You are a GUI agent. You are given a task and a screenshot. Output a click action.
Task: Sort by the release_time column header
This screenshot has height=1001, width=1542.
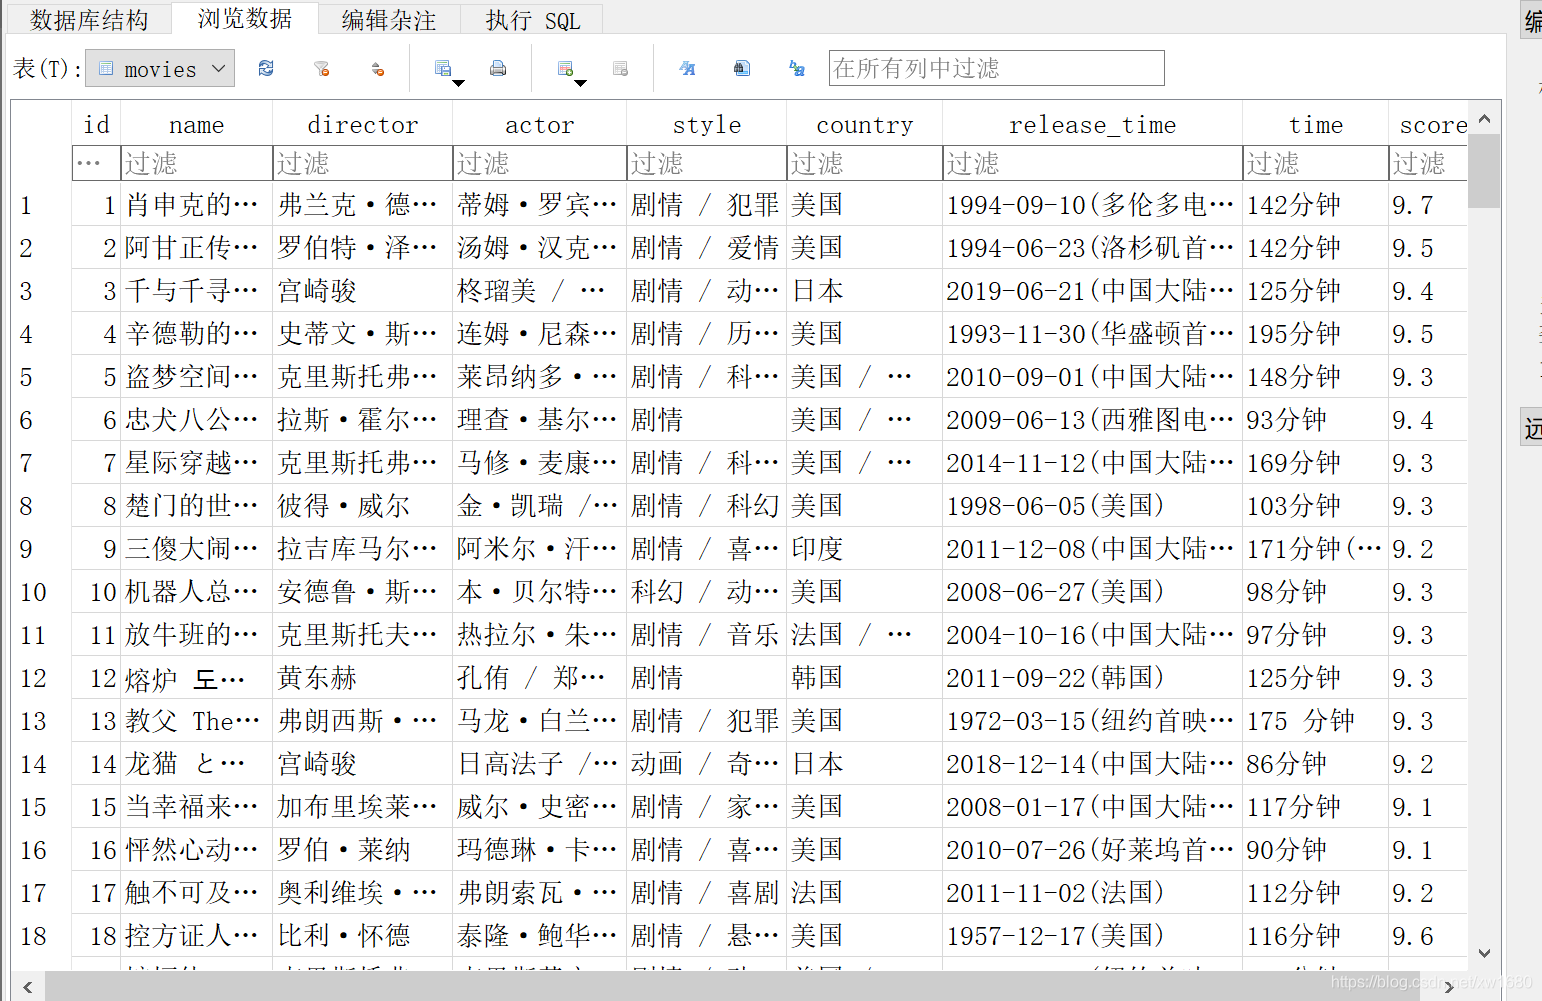pyautogui.click(x=1092, y=124)
